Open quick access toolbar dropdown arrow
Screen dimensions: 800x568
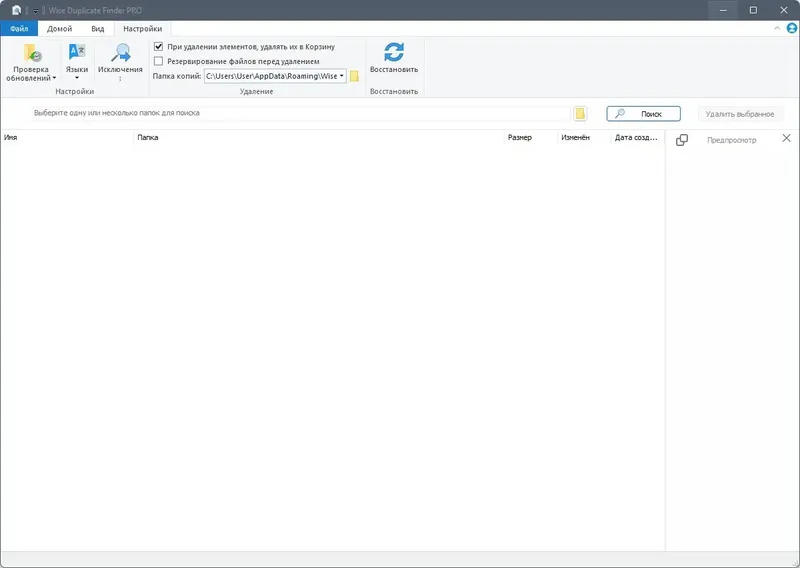[35, 11]
